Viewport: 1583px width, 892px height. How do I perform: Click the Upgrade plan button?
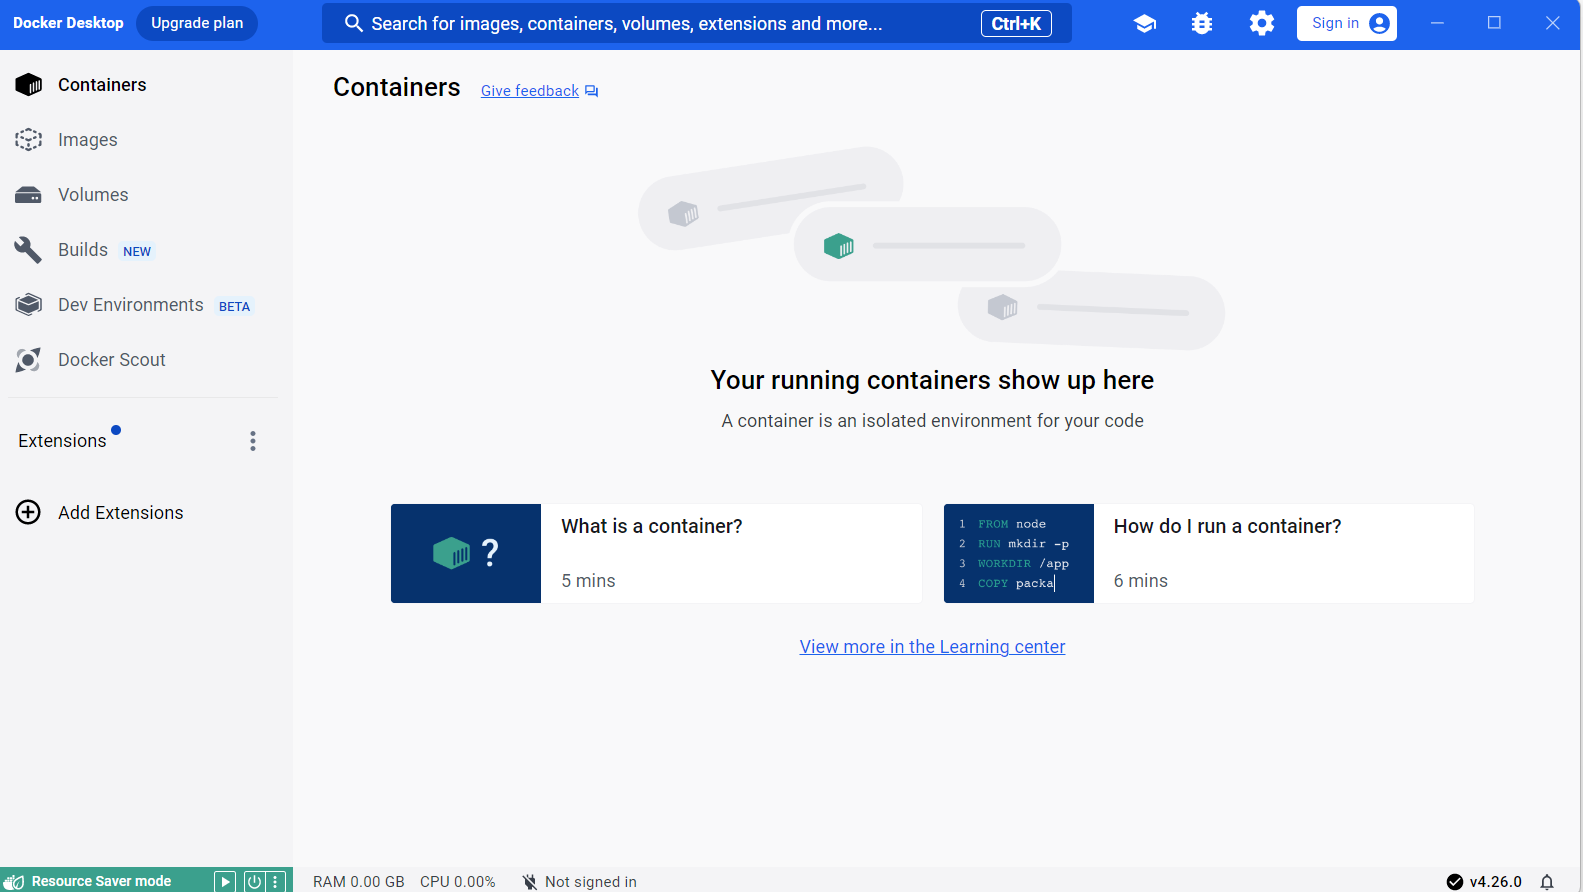(197, 23)
